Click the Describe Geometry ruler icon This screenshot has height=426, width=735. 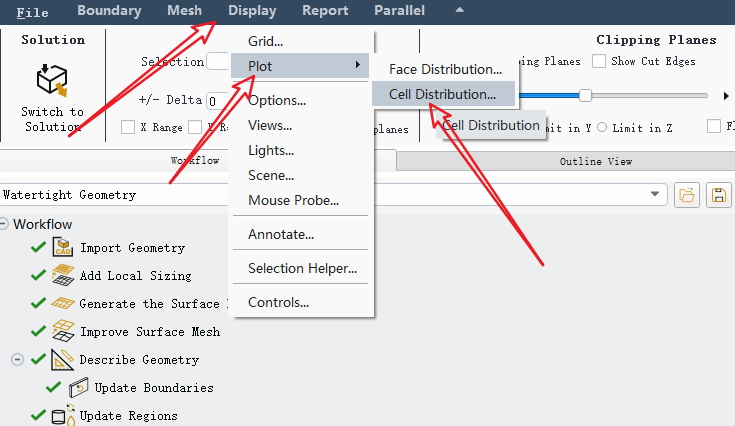63,359
